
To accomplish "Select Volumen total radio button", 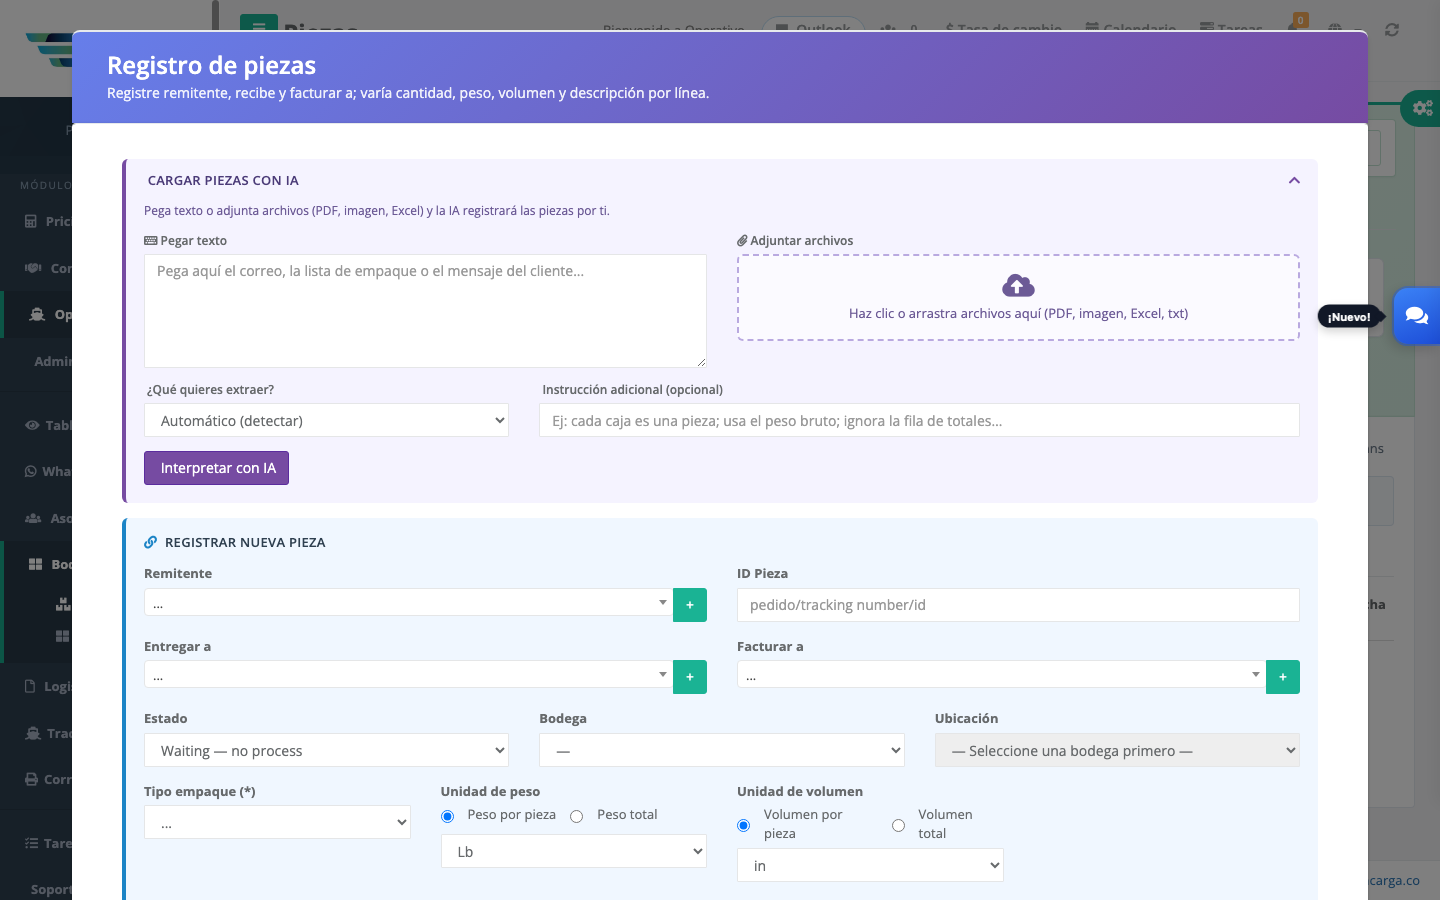I will tap(899, 825).
